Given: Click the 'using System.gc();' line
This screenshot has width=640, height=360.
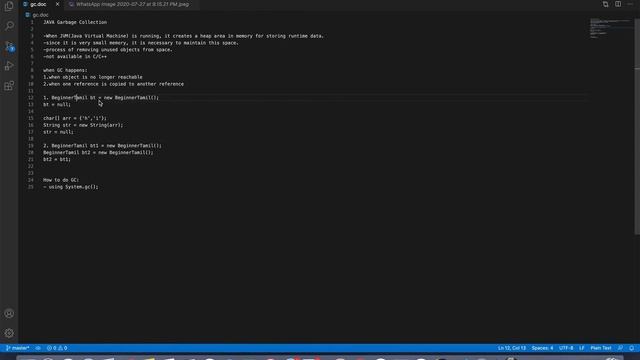Looking at the screenshot, I should 71,187.
